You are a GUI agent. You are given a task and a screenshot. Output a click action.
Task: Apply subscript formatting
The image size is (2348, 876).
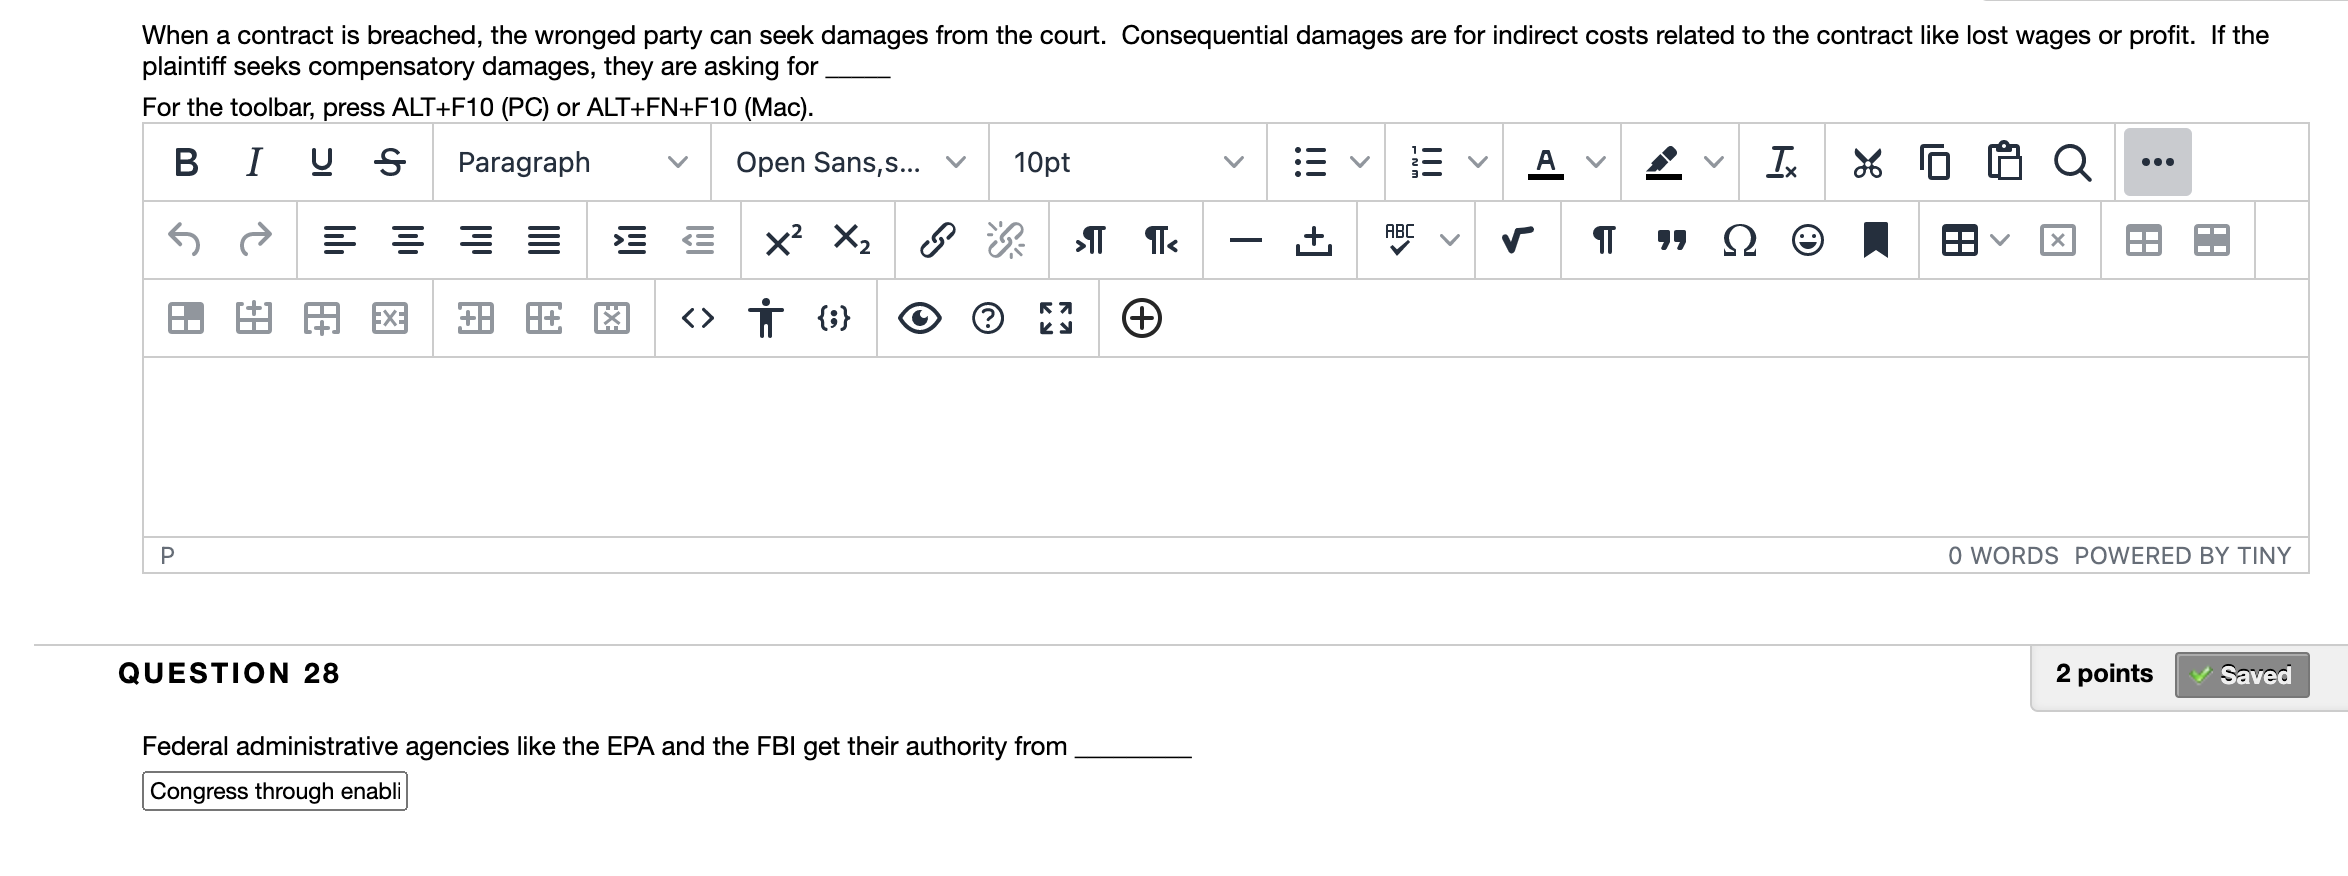tap(851, 240)
